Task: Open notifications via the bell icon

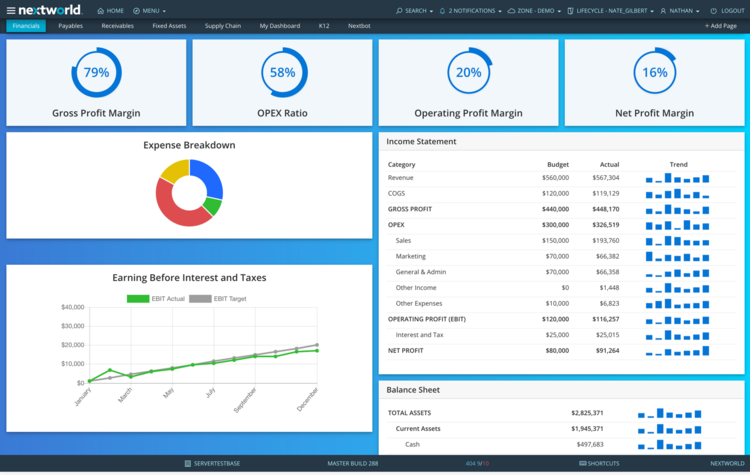Action: 443,11
